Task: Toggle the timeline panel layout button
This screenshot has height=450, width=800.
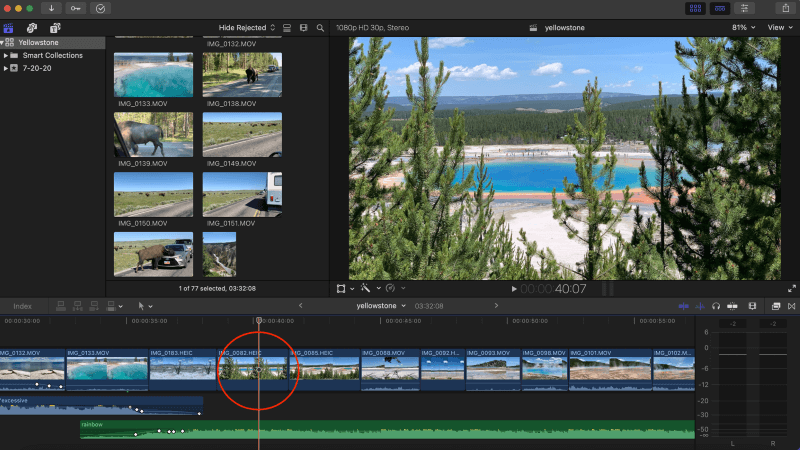Action: [x=720, y=8]
